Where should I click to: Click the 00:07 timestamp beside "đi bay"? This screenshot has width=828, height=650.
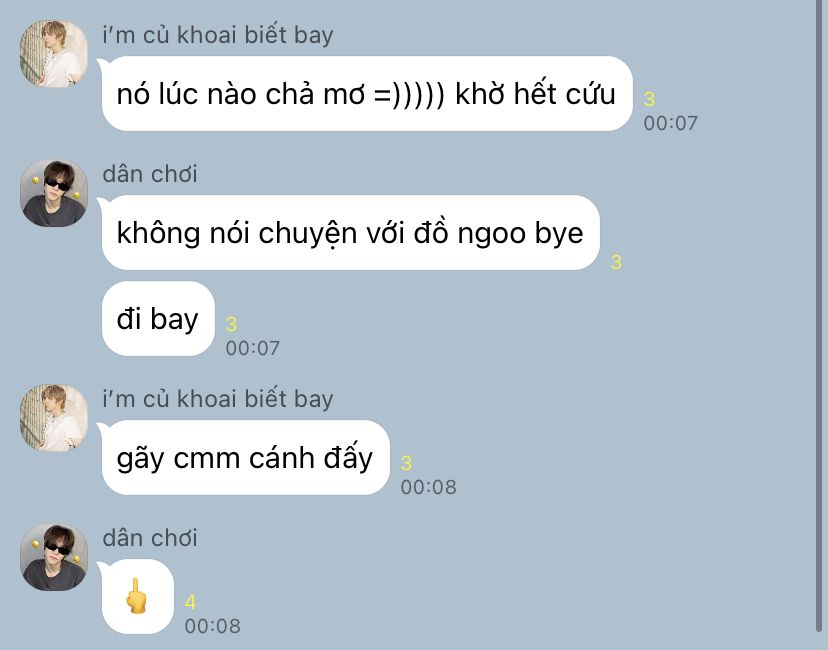pyautogui.click(x=252, y=348)
